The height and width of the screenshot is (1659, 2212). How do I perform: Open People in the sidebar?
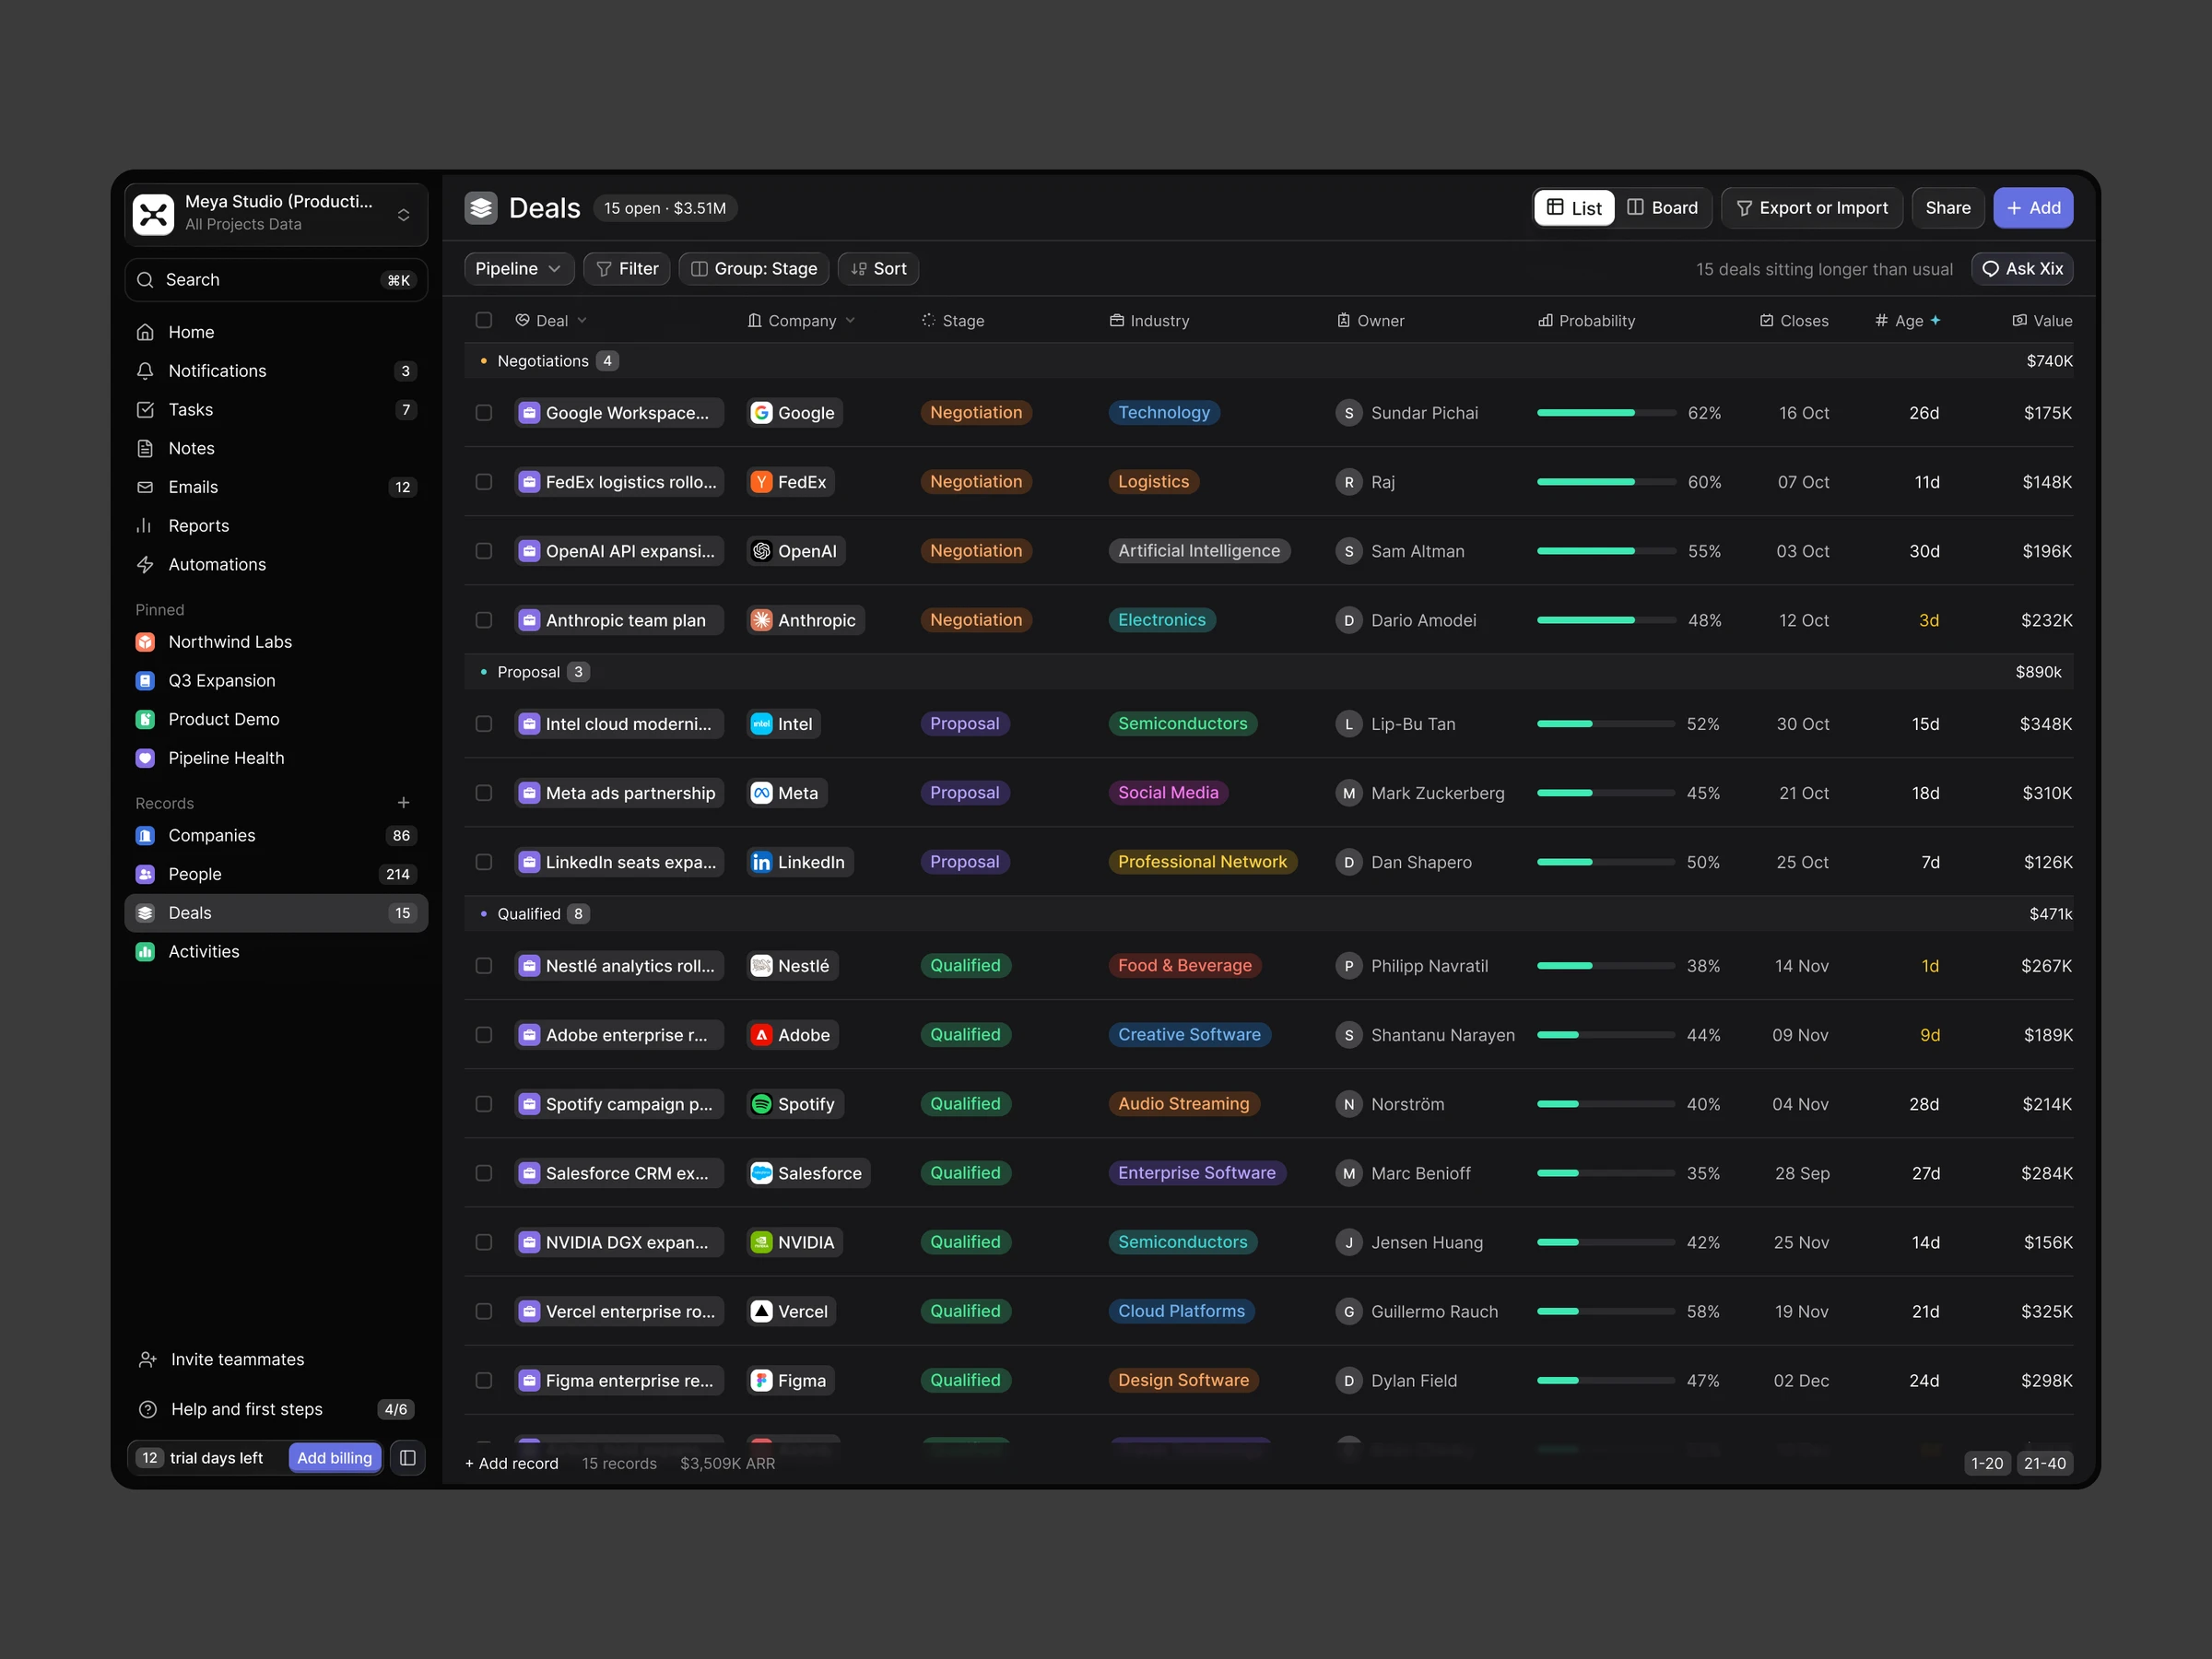coord(276,874)
